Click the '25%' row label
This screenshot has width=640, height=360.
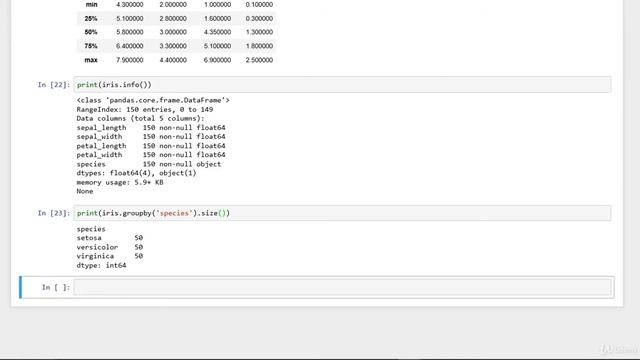91,18
